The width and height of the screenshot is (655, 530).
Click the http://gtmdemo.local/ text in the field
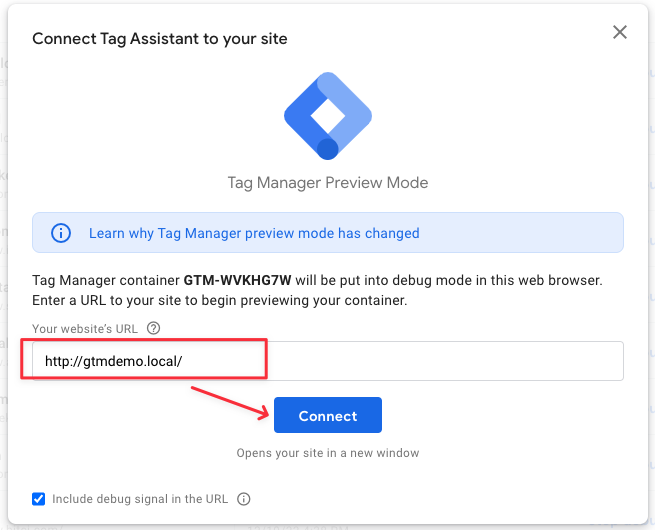point(113,361)
